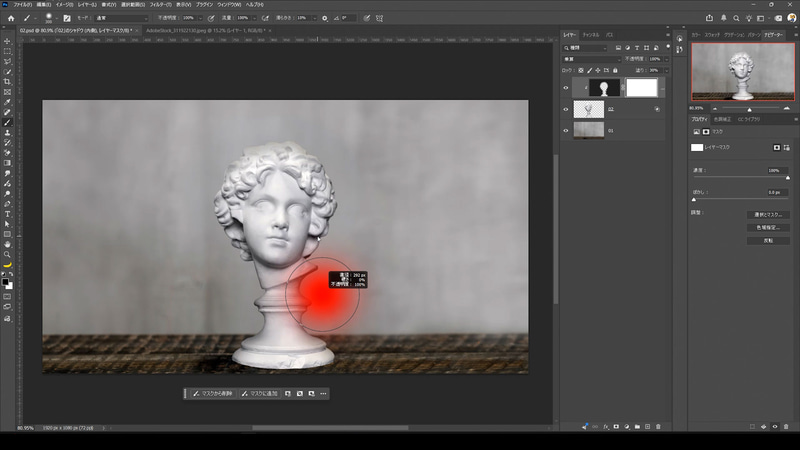Select the Move tool
800x450 pixels.
click(x=7, y=41)
